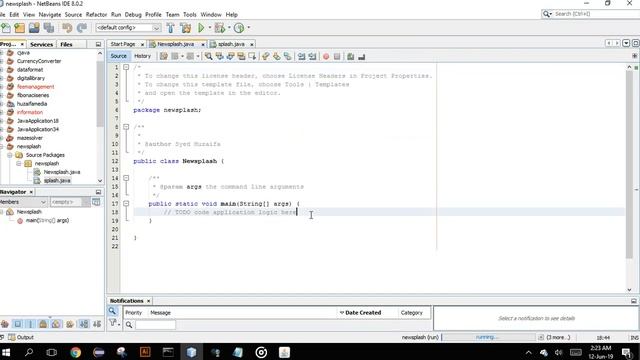This screenshot has width=640, height=360.
Task: Click the Redo toolbar icon
Action: [82, 28]
